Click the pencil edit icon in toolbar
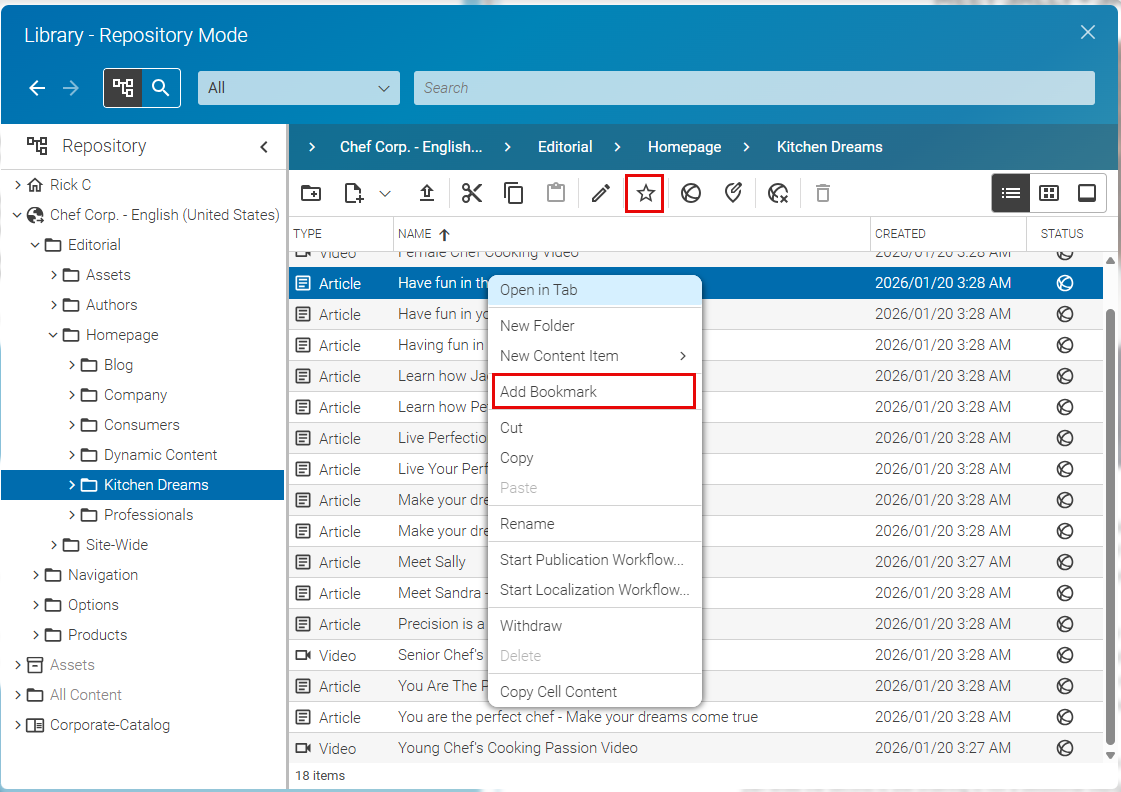Viewport: 1121px width, 792px height. tap(600, 193)
